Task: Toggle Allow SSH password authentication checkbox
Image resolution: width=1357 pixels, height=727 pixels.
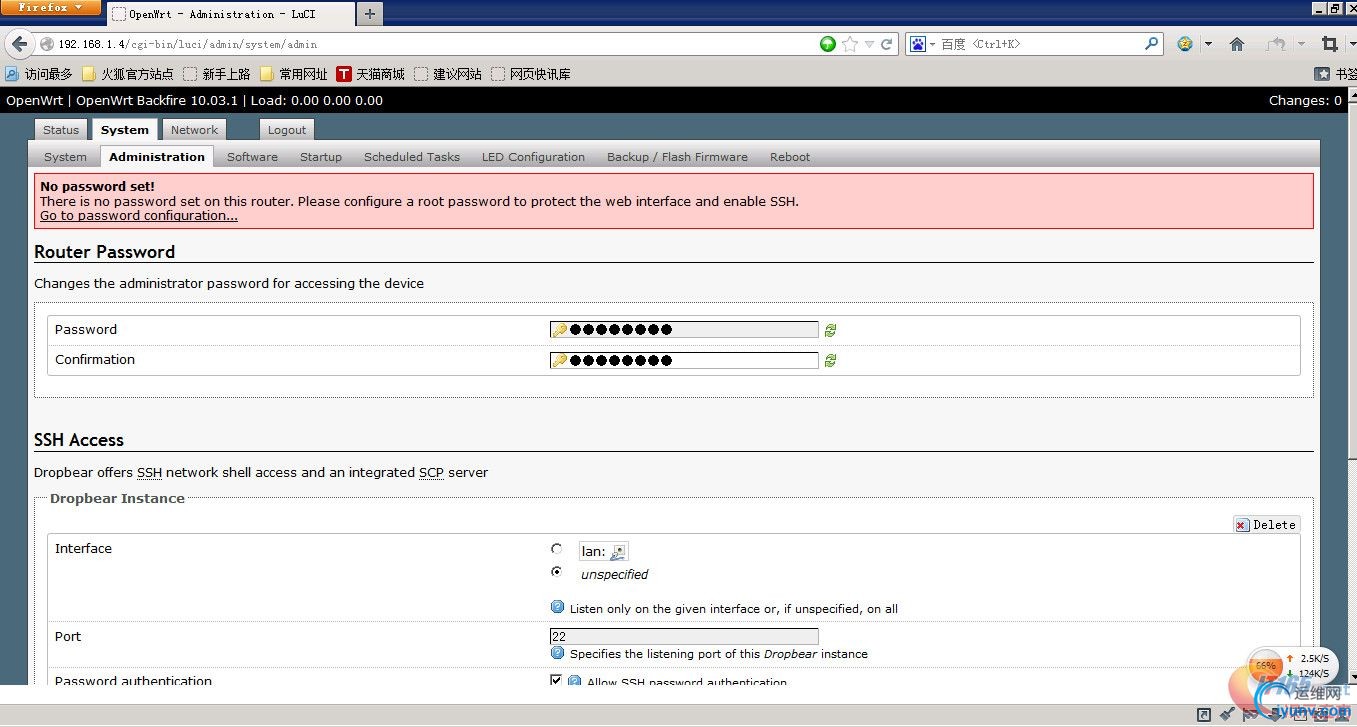Action: click(556, 680)
